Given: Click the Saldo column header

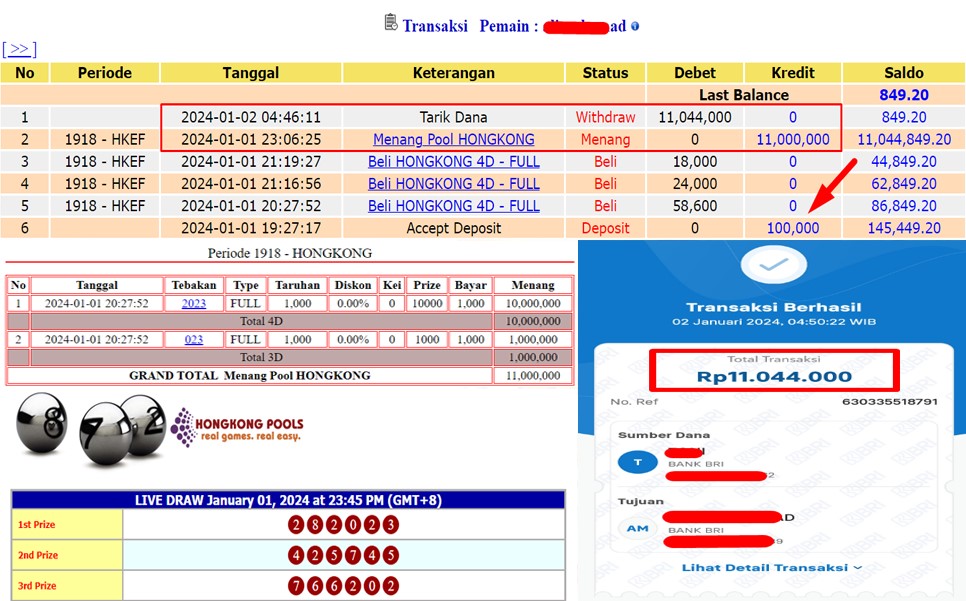Looking at the screenshot, I should click(903, 73).
